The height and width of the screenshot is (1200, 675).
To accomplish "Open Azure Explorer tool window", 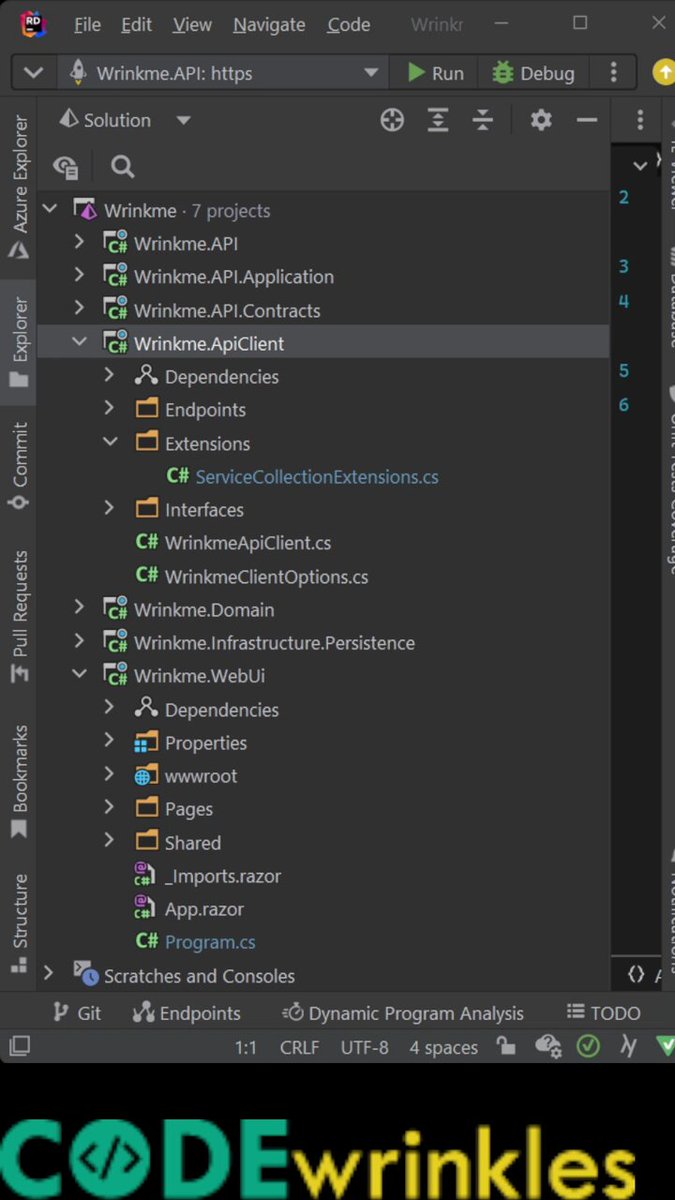I will tap(19, 188).
